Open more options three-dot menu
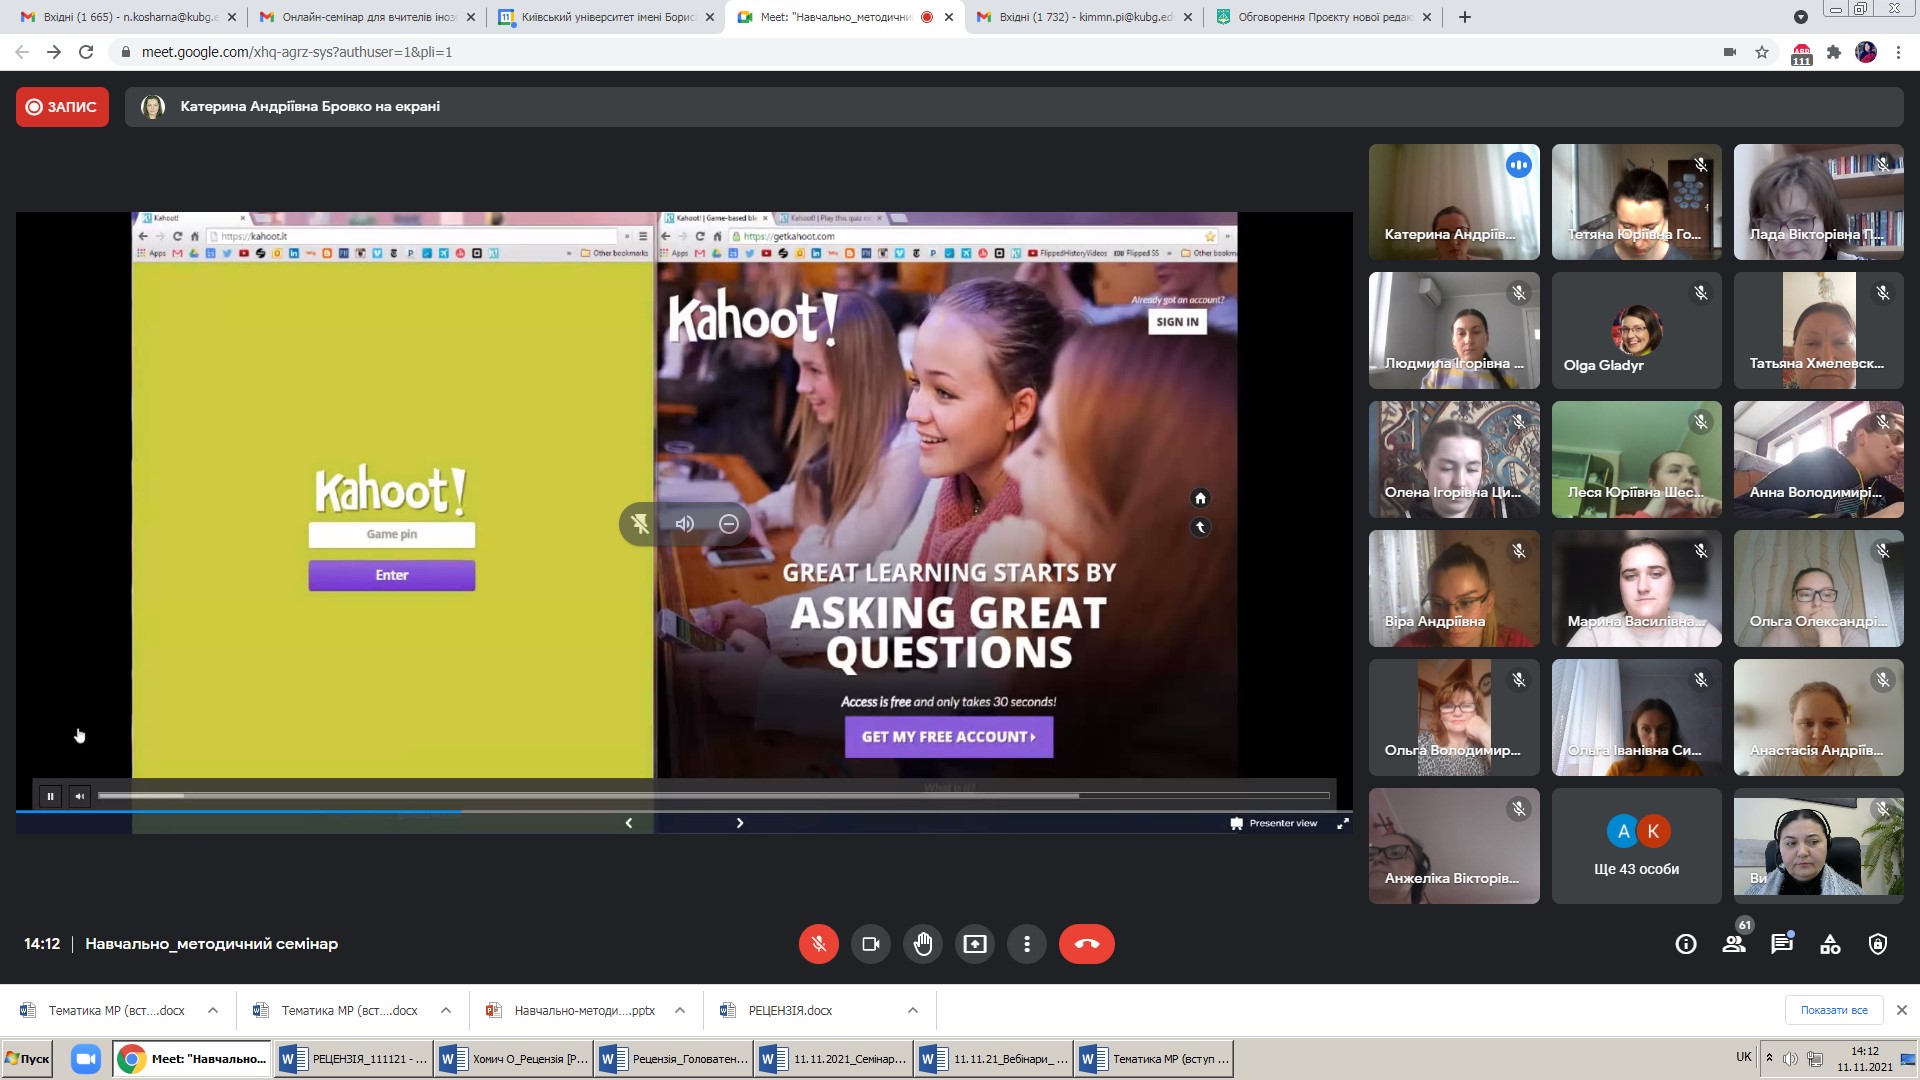 tap(1027, 944)
